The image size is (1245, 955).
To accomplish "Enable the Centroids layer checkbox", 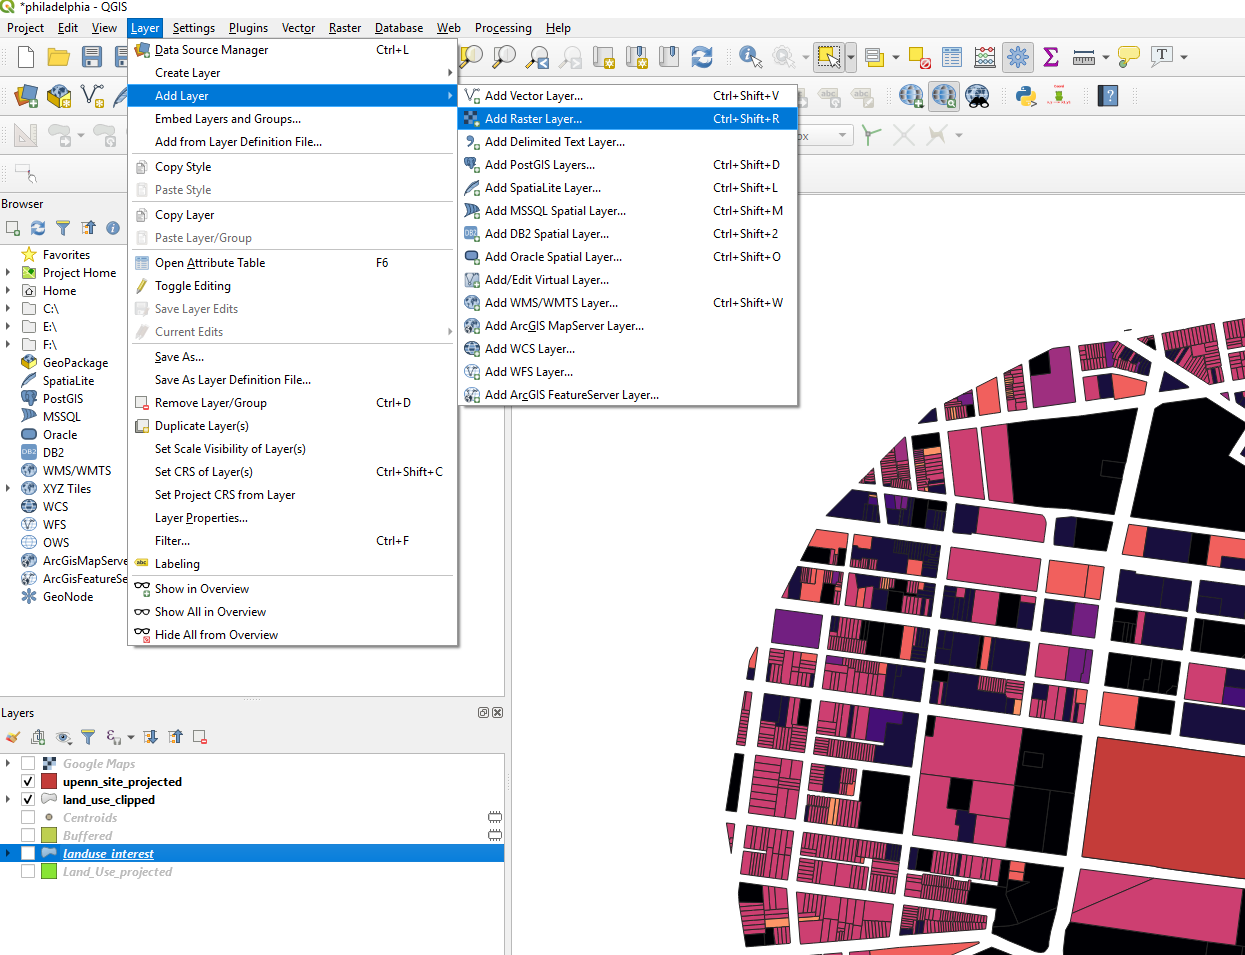I will click(28, 818).
